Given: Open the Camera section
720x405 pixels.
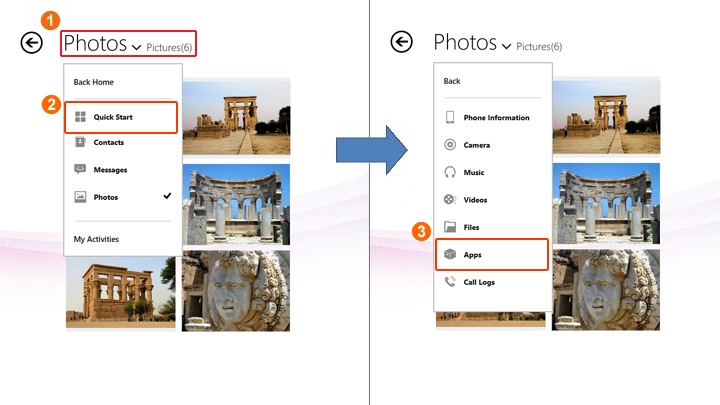Looking at the screenshot, I should (x=477, y=145).
